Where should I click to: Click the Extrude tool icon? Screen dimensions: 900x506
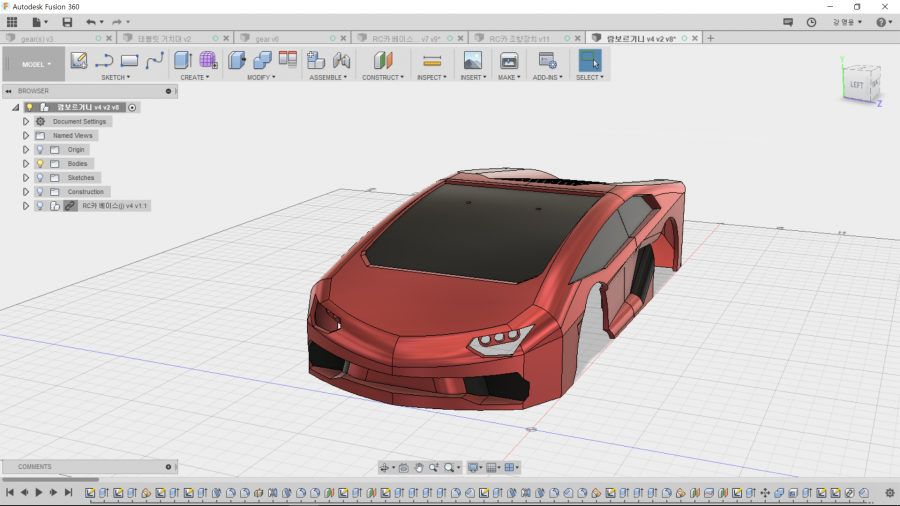(183, 60)
